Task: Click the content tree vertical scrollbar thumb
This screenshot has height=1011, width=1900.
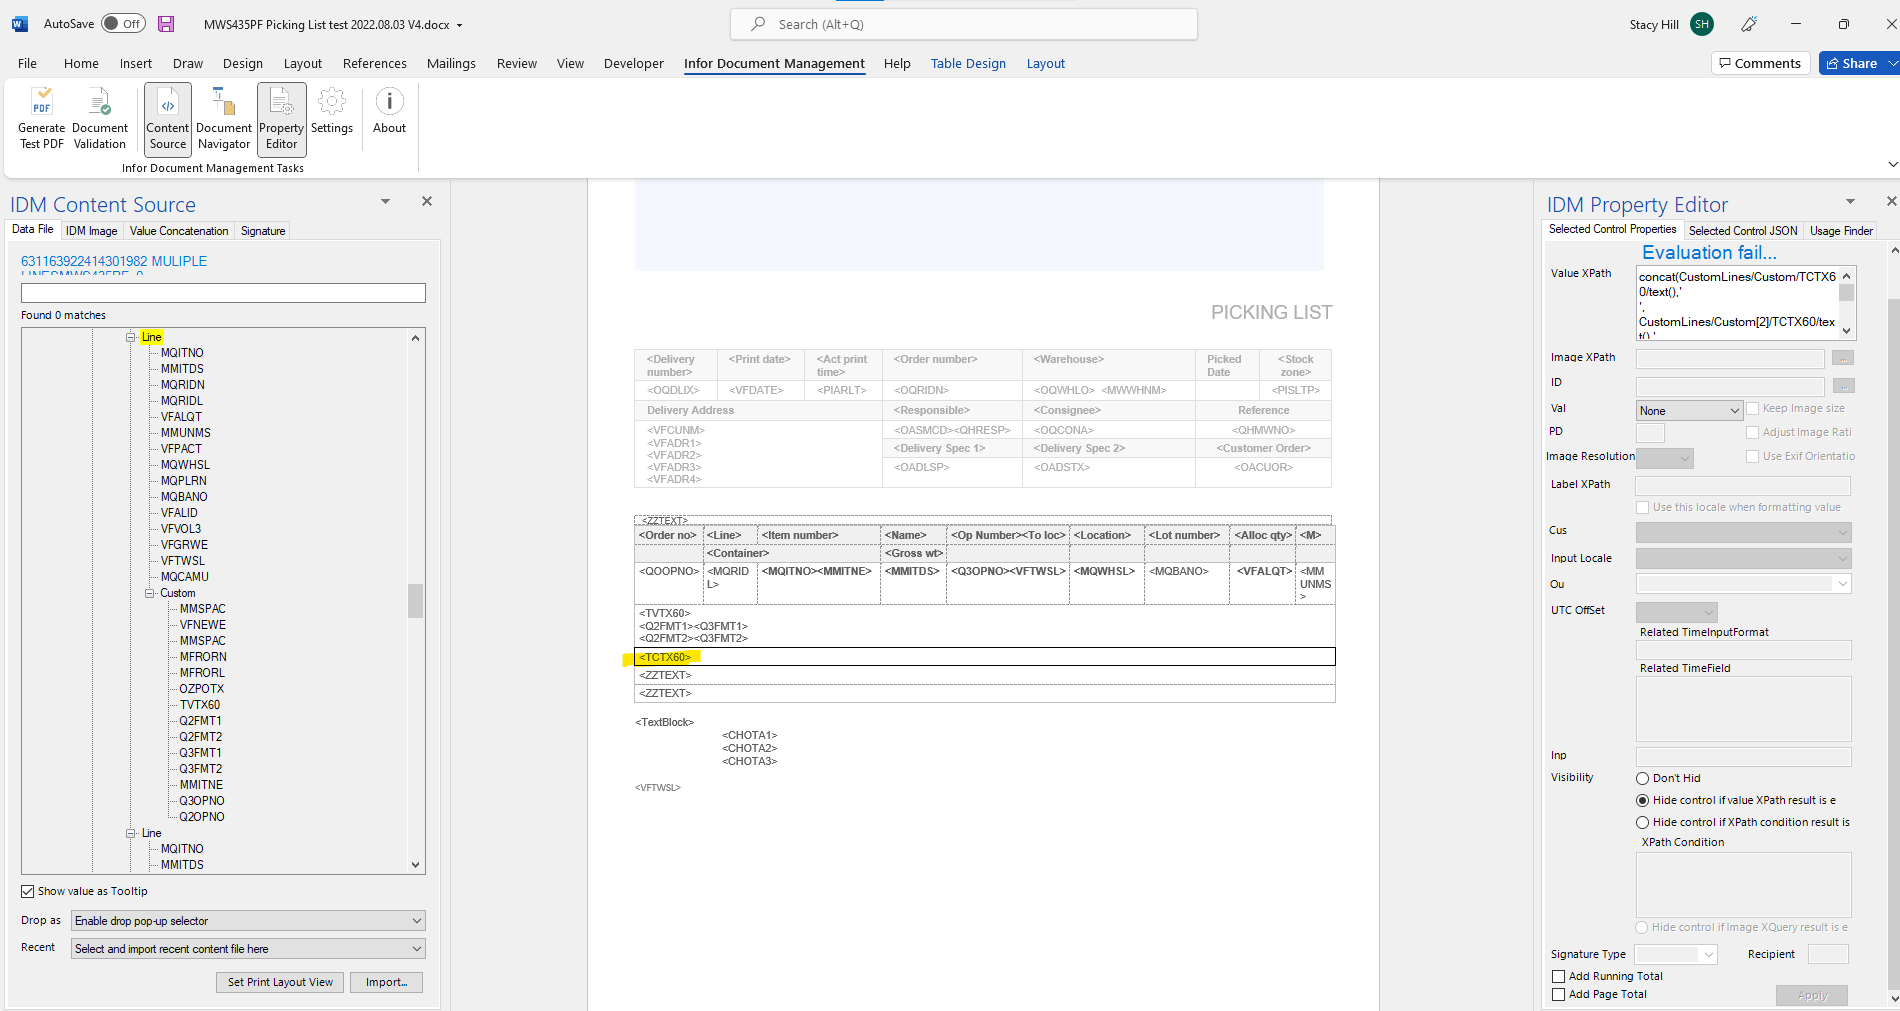Action: point(415,601)
